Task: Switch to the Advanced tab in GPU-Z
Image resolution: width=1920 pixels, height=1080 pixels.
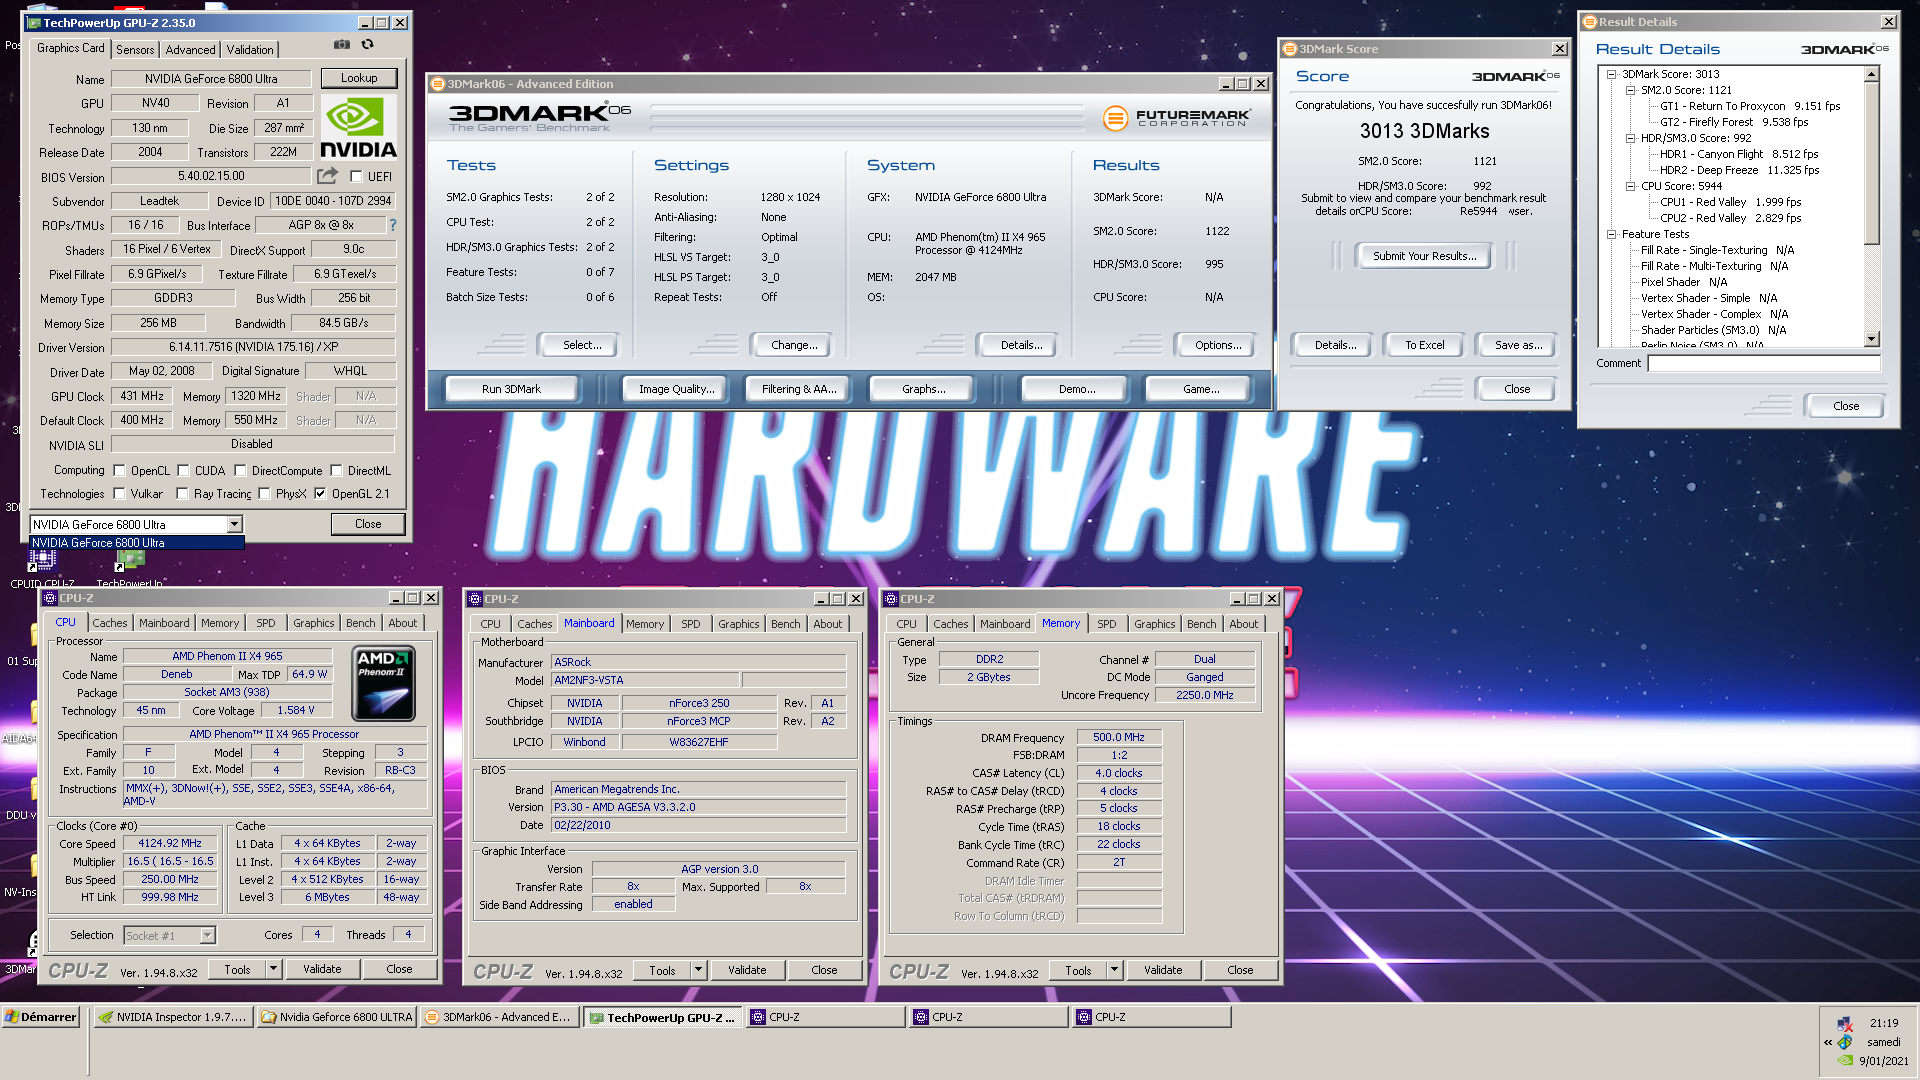Action: click(190, 49)
